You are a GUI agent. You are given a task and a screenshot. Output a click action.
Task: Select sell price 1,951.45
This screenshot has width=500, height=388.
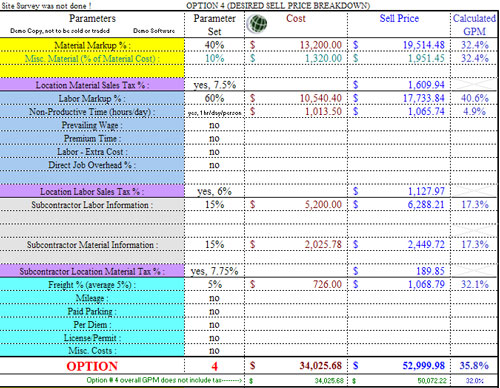pyautogui.click(x=426, y=58)
